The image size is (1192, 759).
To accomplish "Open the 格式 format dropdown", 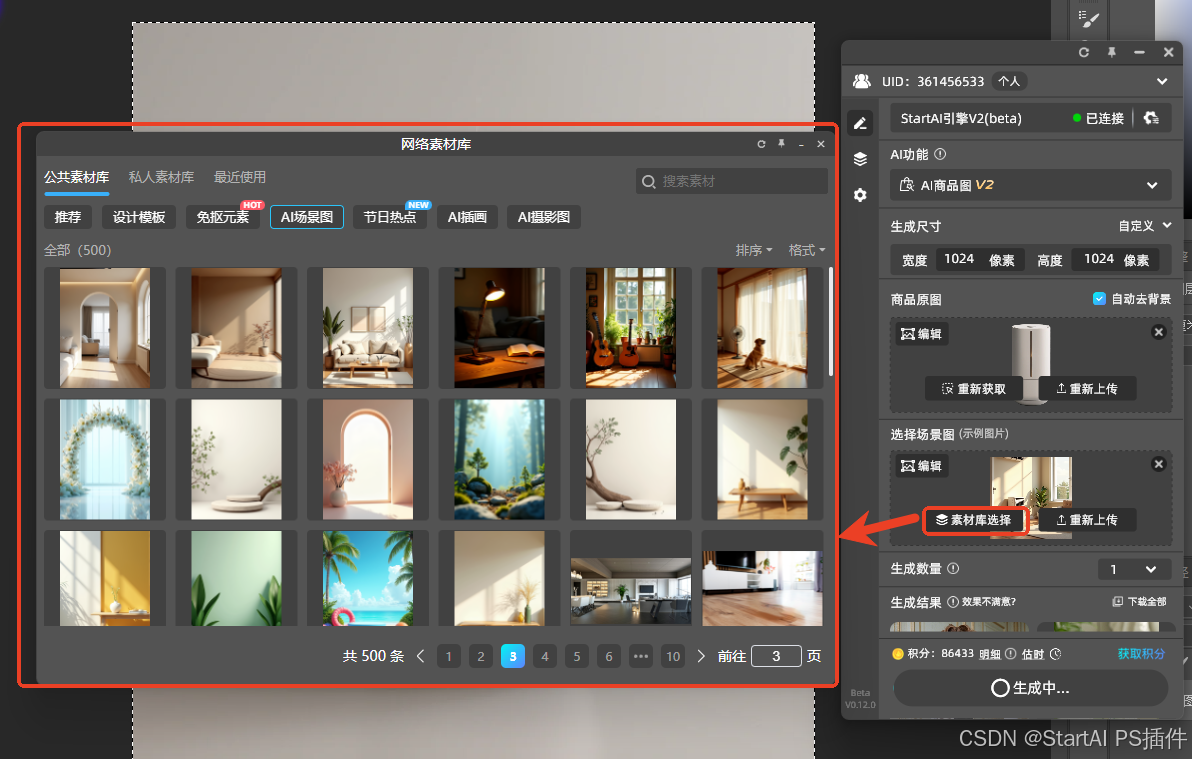I will click(807, 250).
